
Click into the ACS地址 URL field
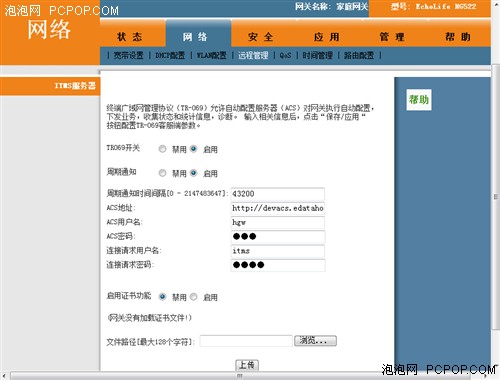pos(278,208)
